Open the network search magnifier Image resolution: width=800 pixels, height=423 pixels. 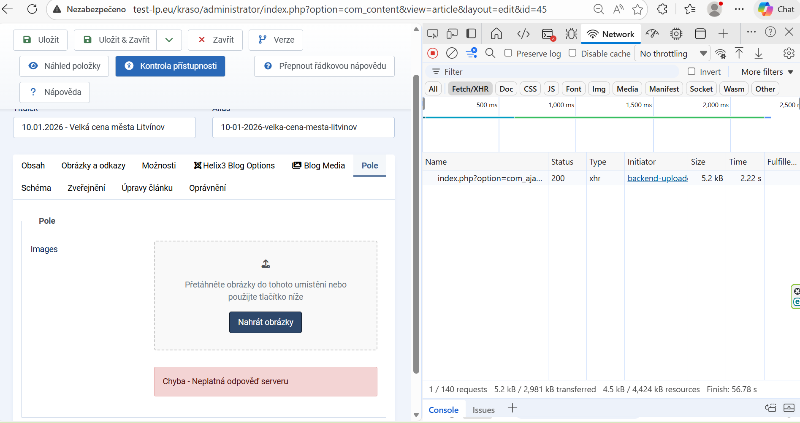coord(489,53)
